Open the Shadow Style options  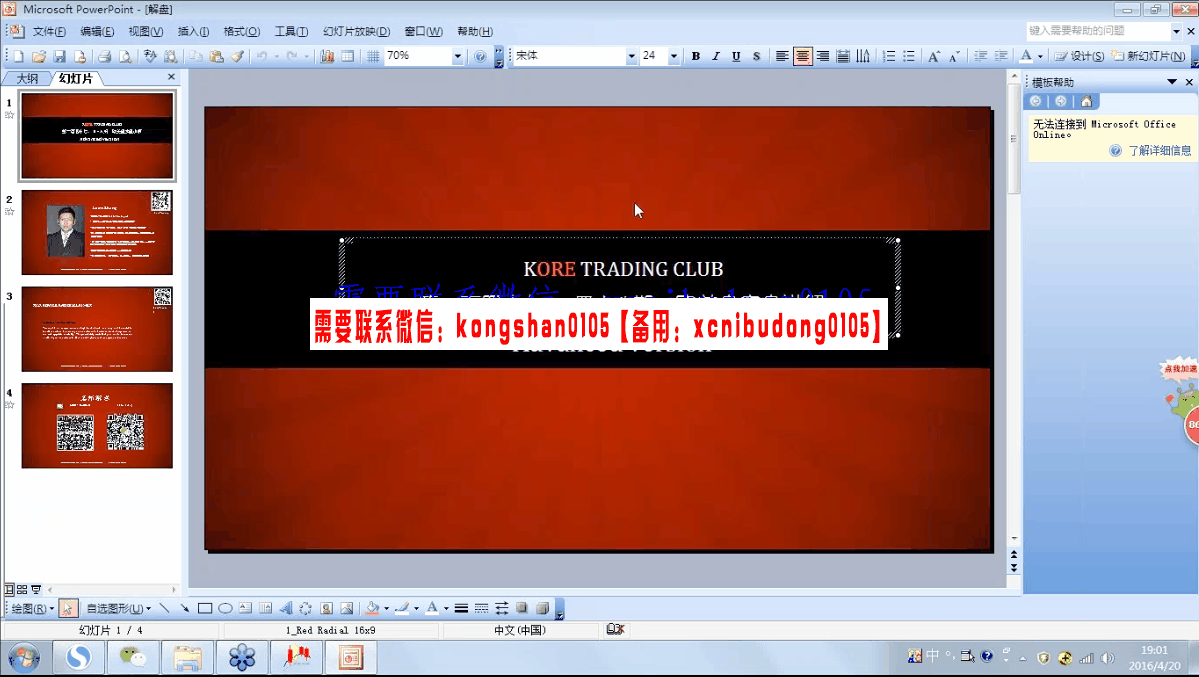(x=522, y=608)
